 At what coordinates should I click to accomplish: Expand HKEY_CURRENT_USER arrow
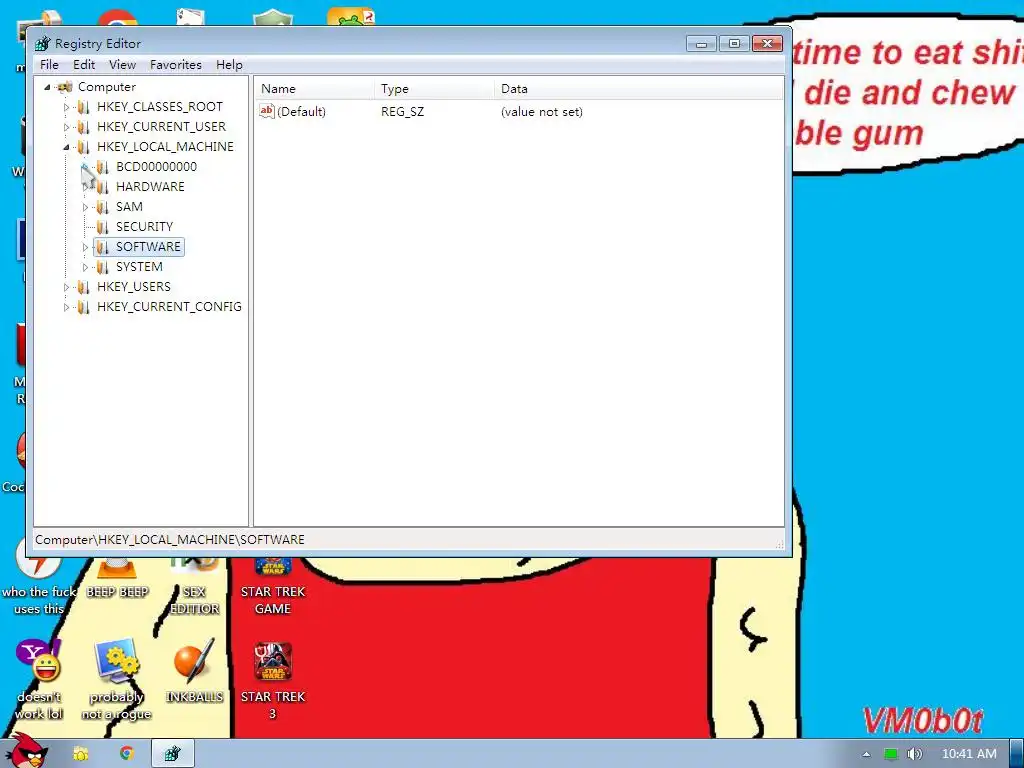pyautogui.click(x=66, y=127)
